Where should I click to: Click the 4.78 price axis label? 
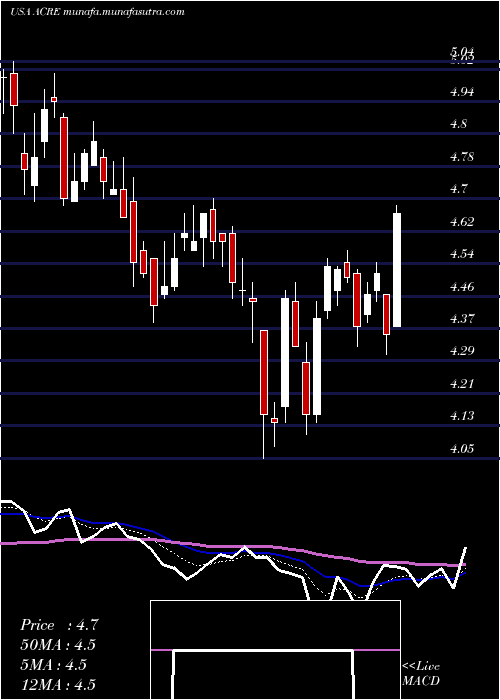pyautogui.click(x=462, y=157)
